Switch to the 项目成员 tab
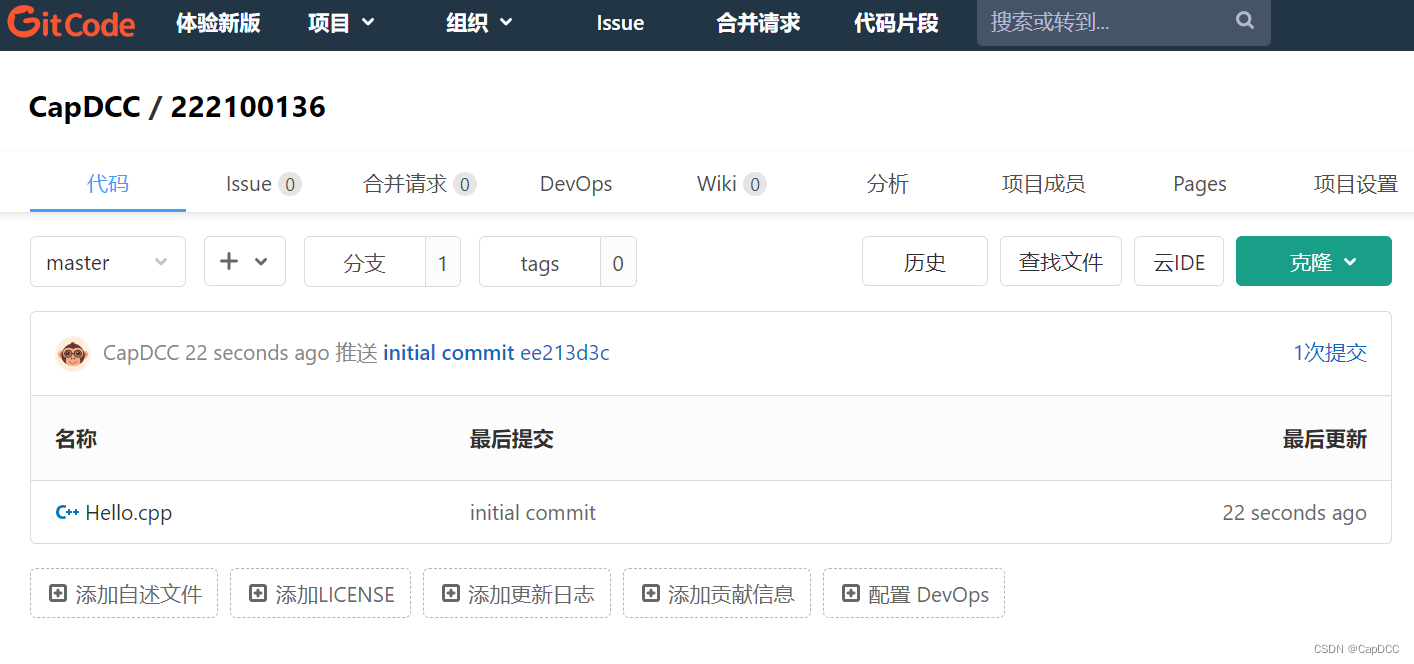The height and width of the screenshot is (664, 1414). (1044, 184)
